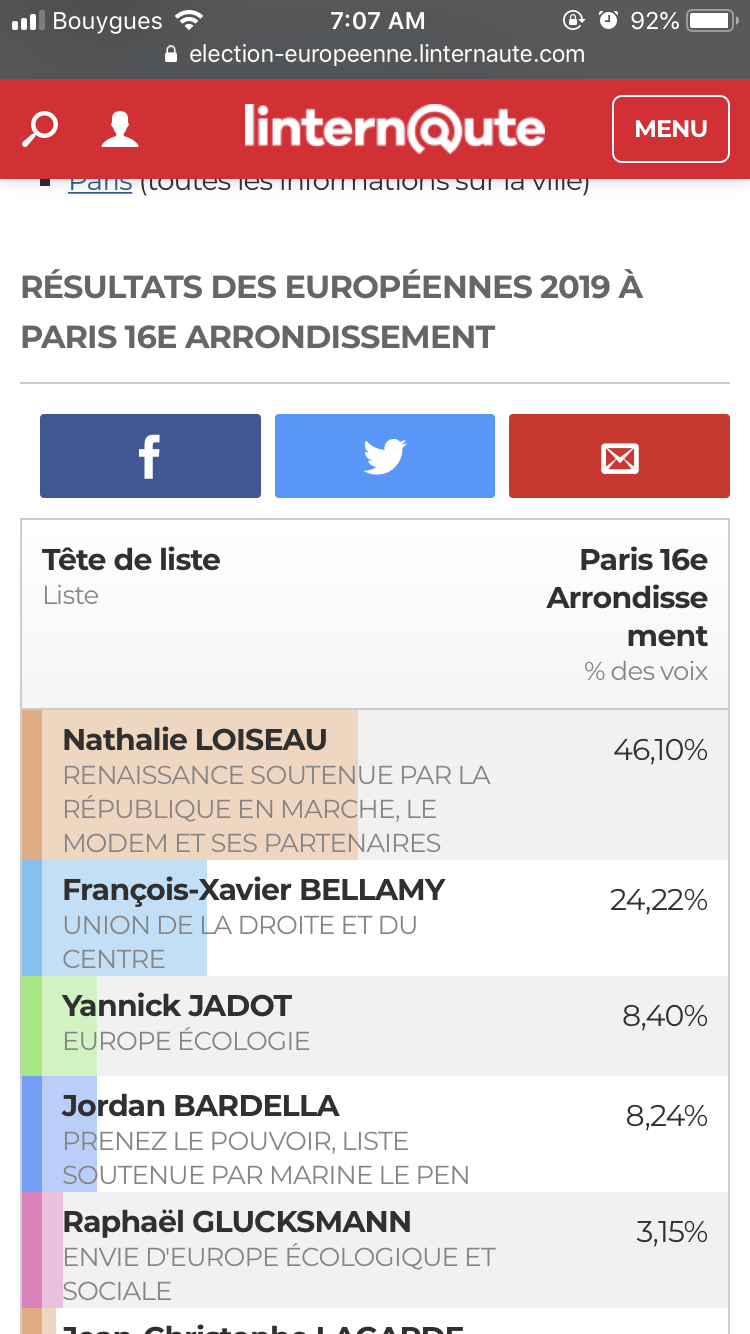Send results by email envelope icon

(619, 456)
